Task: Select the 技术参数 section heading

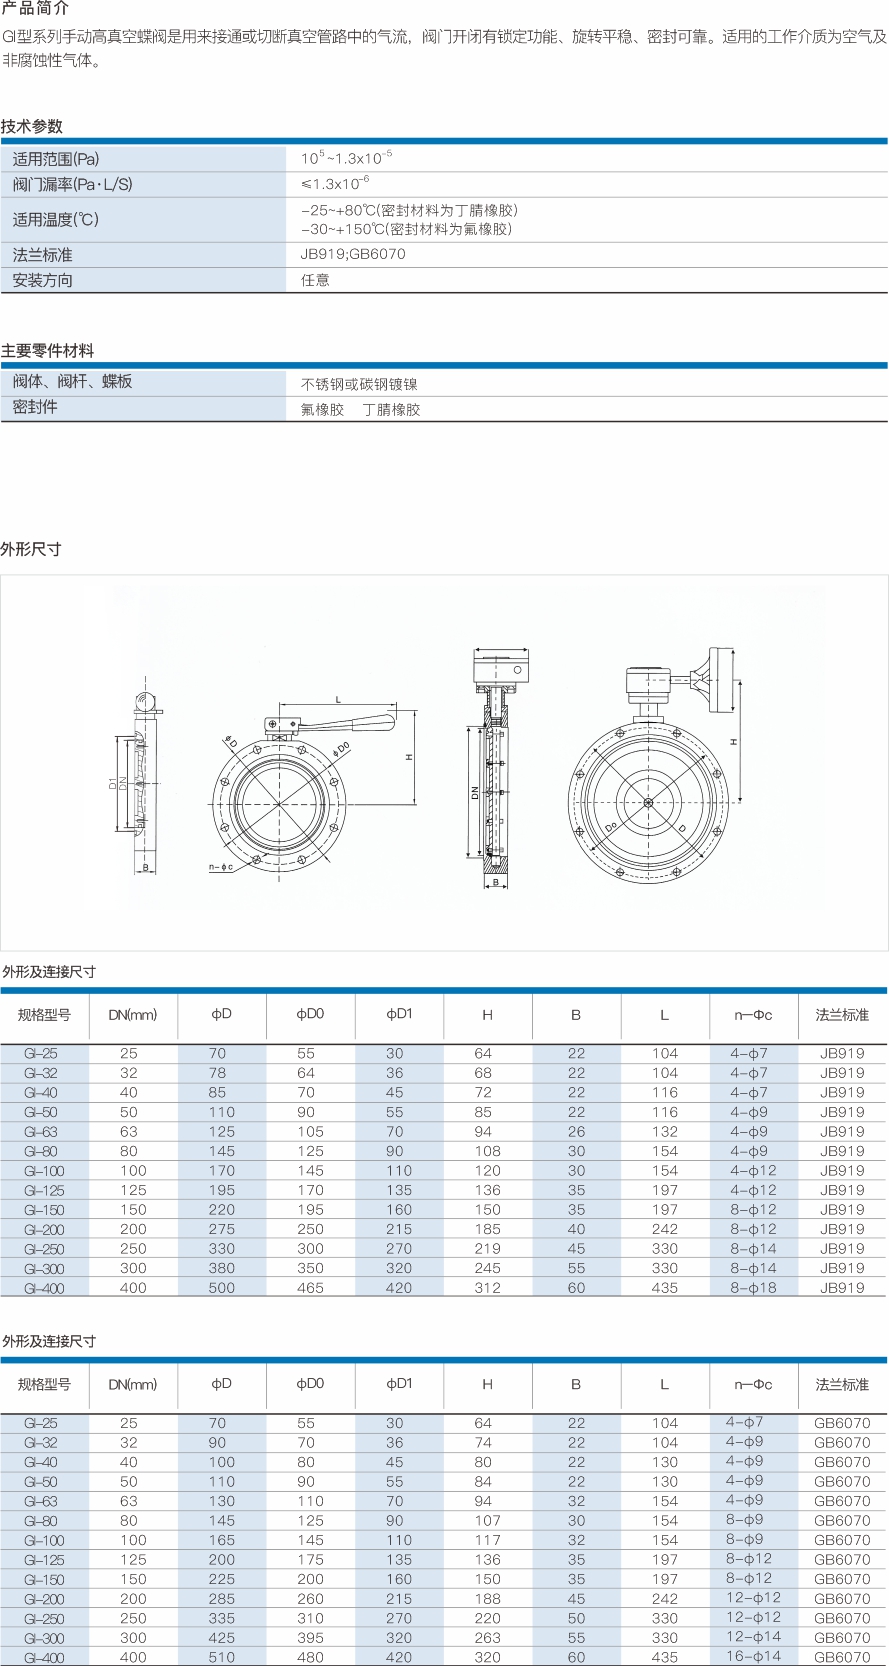Action: tap(32, 126)
